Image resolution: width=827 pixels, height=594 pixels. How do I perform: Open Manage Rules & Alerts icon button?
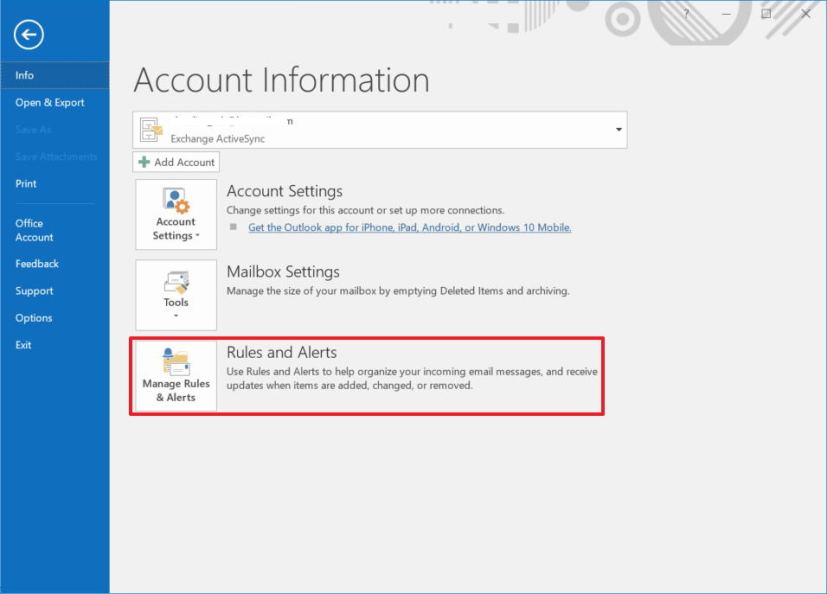pos(176,376)
